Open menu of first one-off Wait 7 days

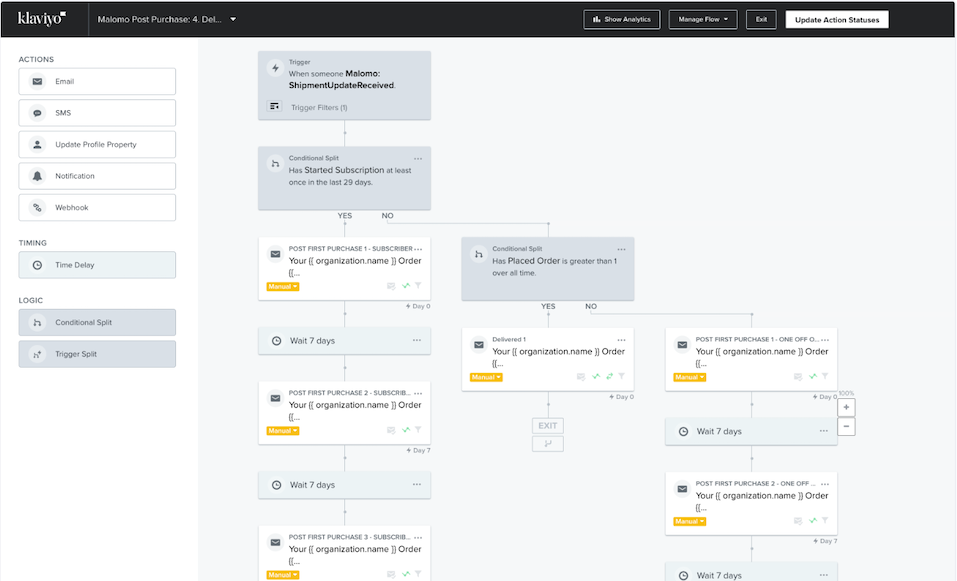(x=824, y=431)
